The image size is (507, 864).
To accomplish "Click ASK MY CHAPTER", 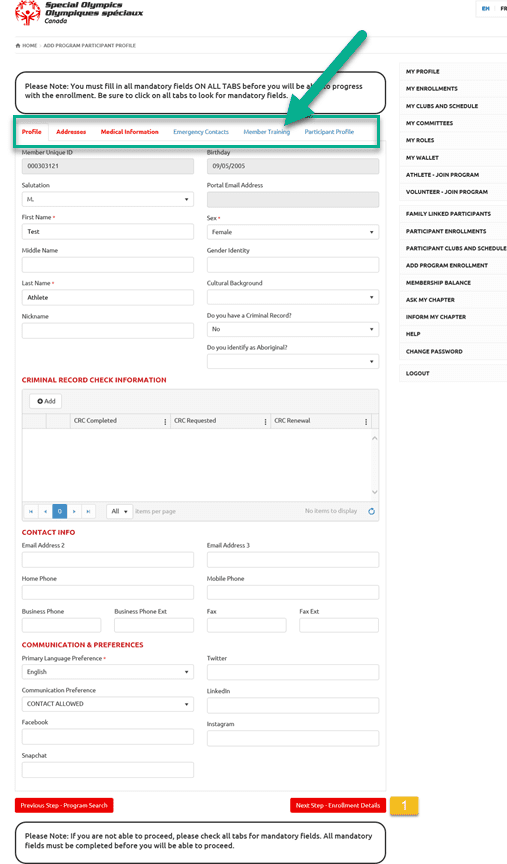I will pyautogui.click(x=430, y=300).
